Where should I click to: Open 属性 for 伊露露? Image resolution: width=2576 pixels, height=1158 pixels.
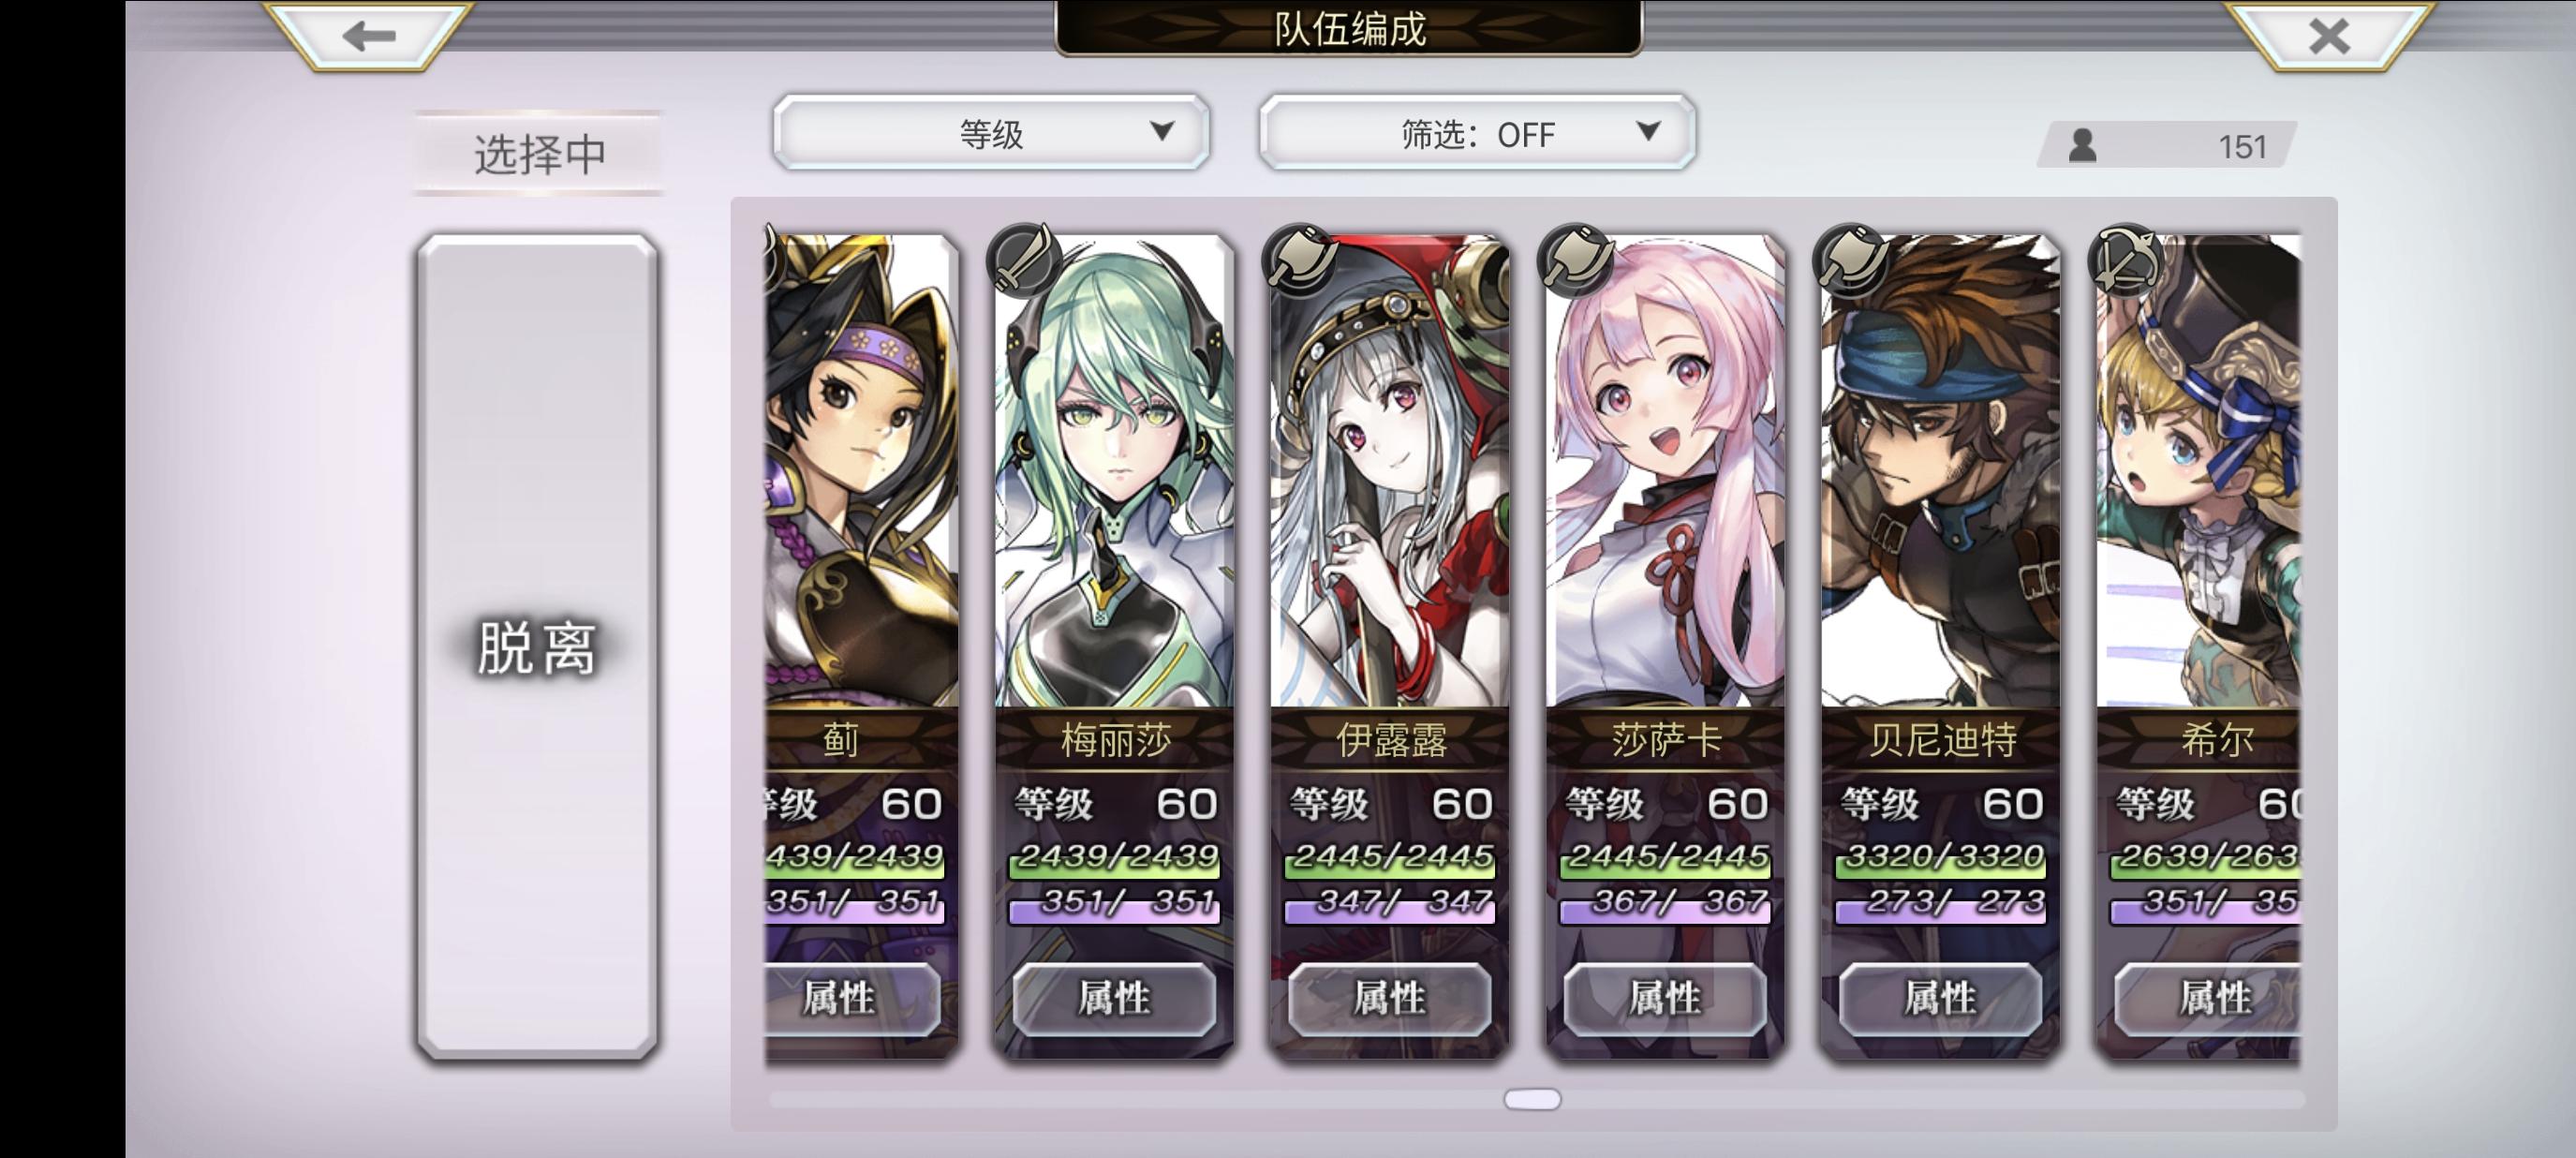point(1389,998)
